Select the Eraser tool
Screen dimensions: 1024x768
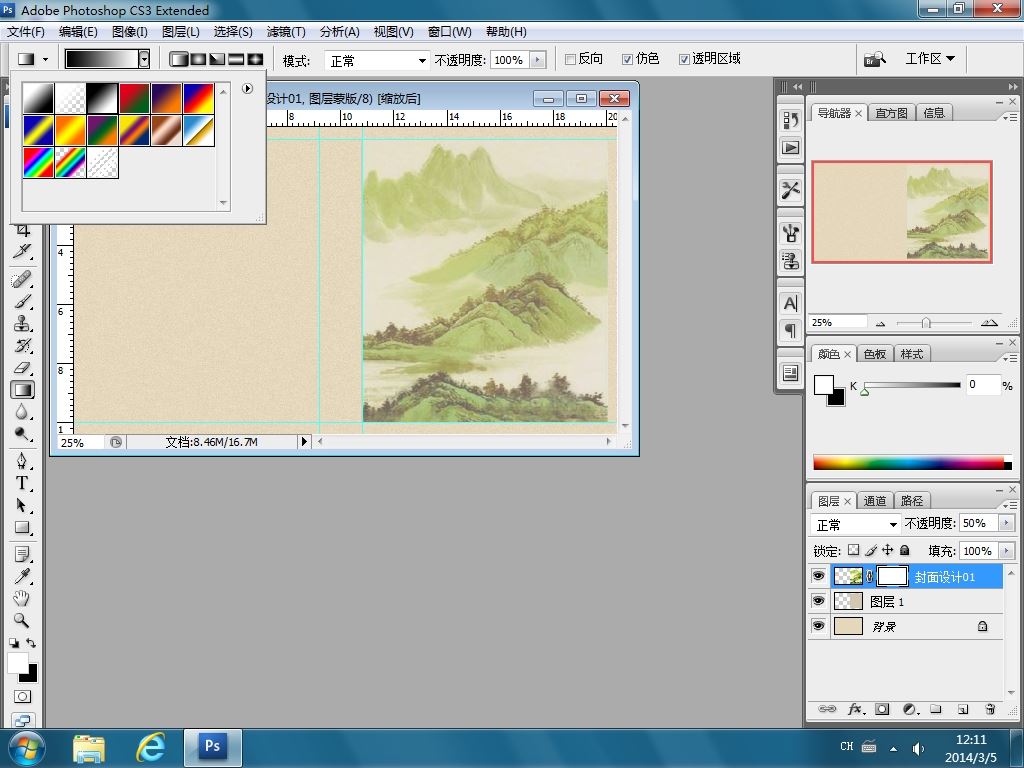pos(23,368)
